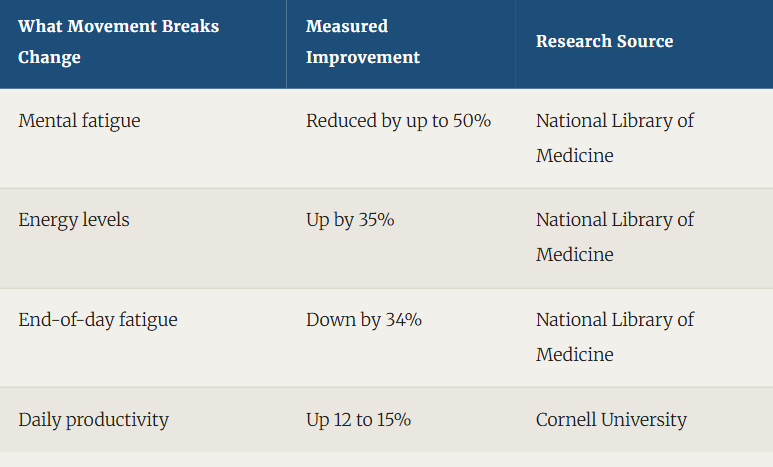Click National Library of Medicine in Energy levels row
773x467 pixels.
click(615, 237)
